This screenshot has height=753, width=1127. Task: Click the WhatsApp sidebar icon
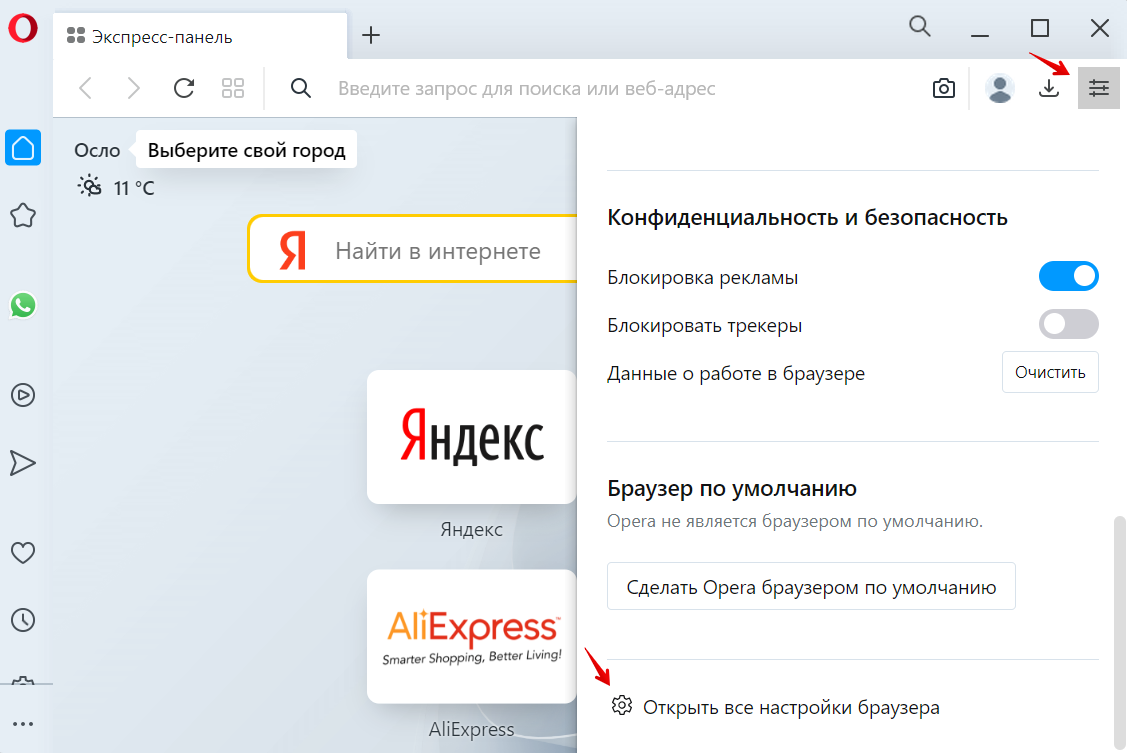(22, 305)
